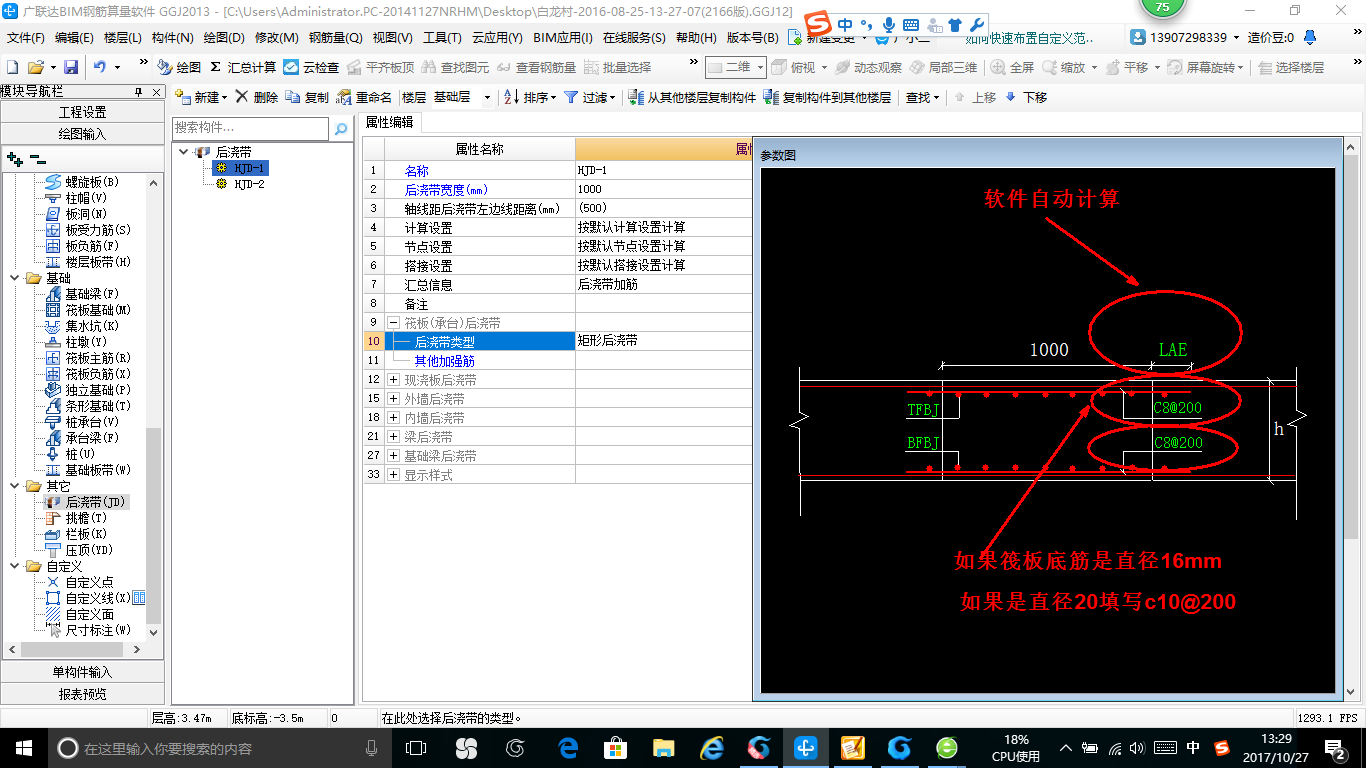
Task: Select 桩承台(V) tree item
Action: [92, 422]
